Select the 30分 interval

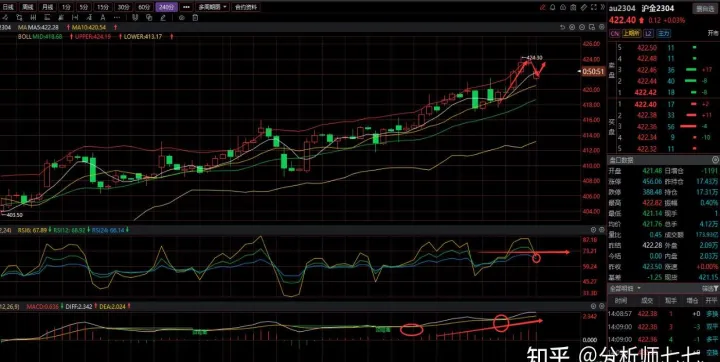coord(123,7)
